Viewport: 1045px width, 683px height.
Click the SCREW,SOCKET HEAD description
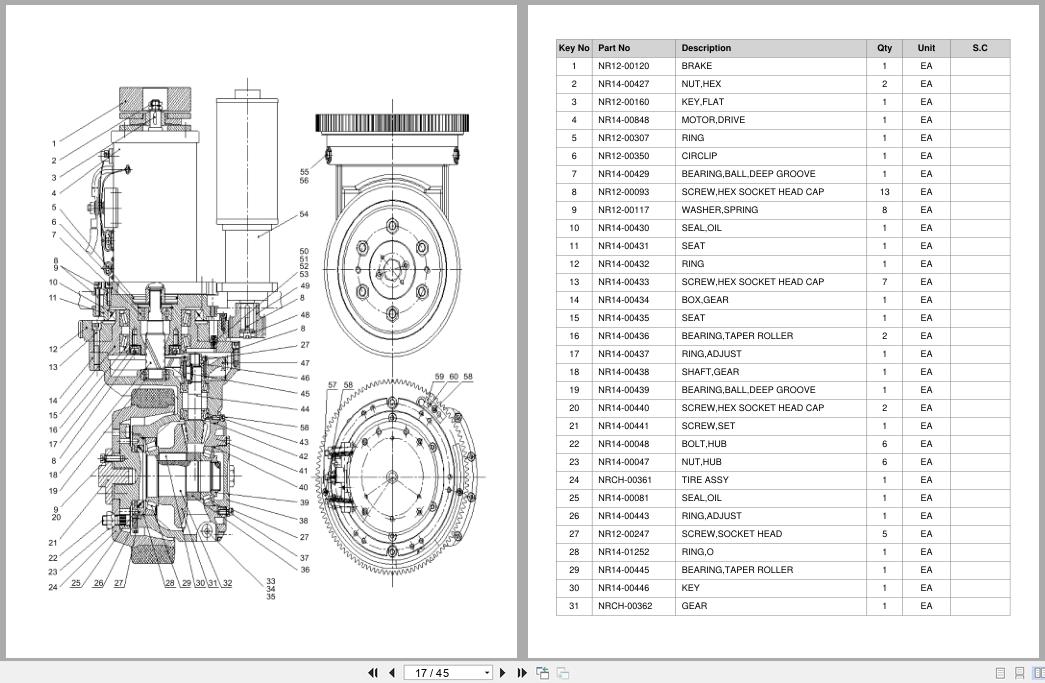(x=732, y=534)
